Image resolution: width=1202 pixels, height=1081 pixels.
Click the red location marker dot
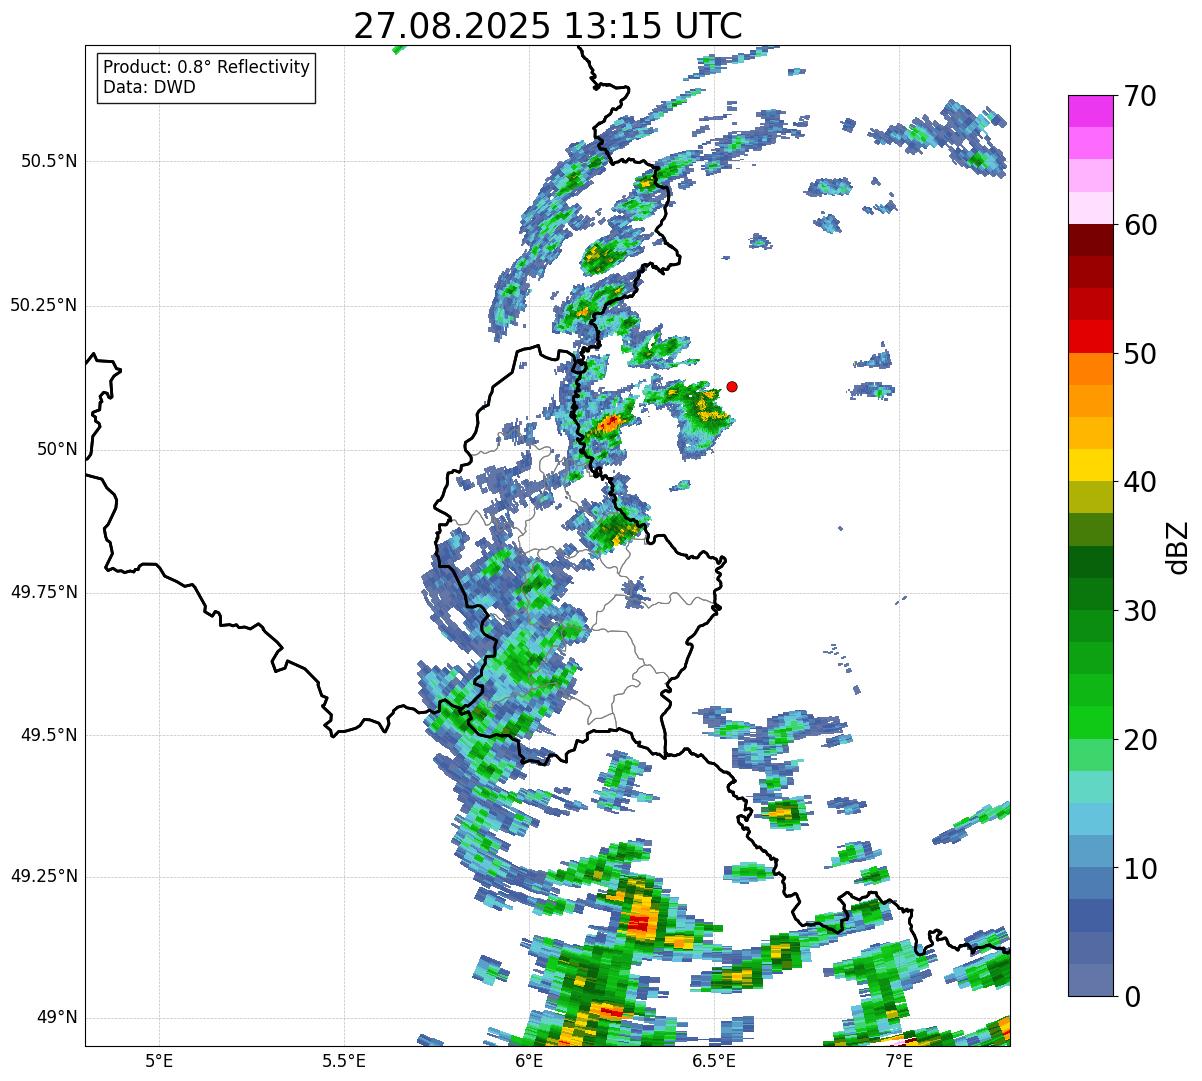click(x=732, y=386)
